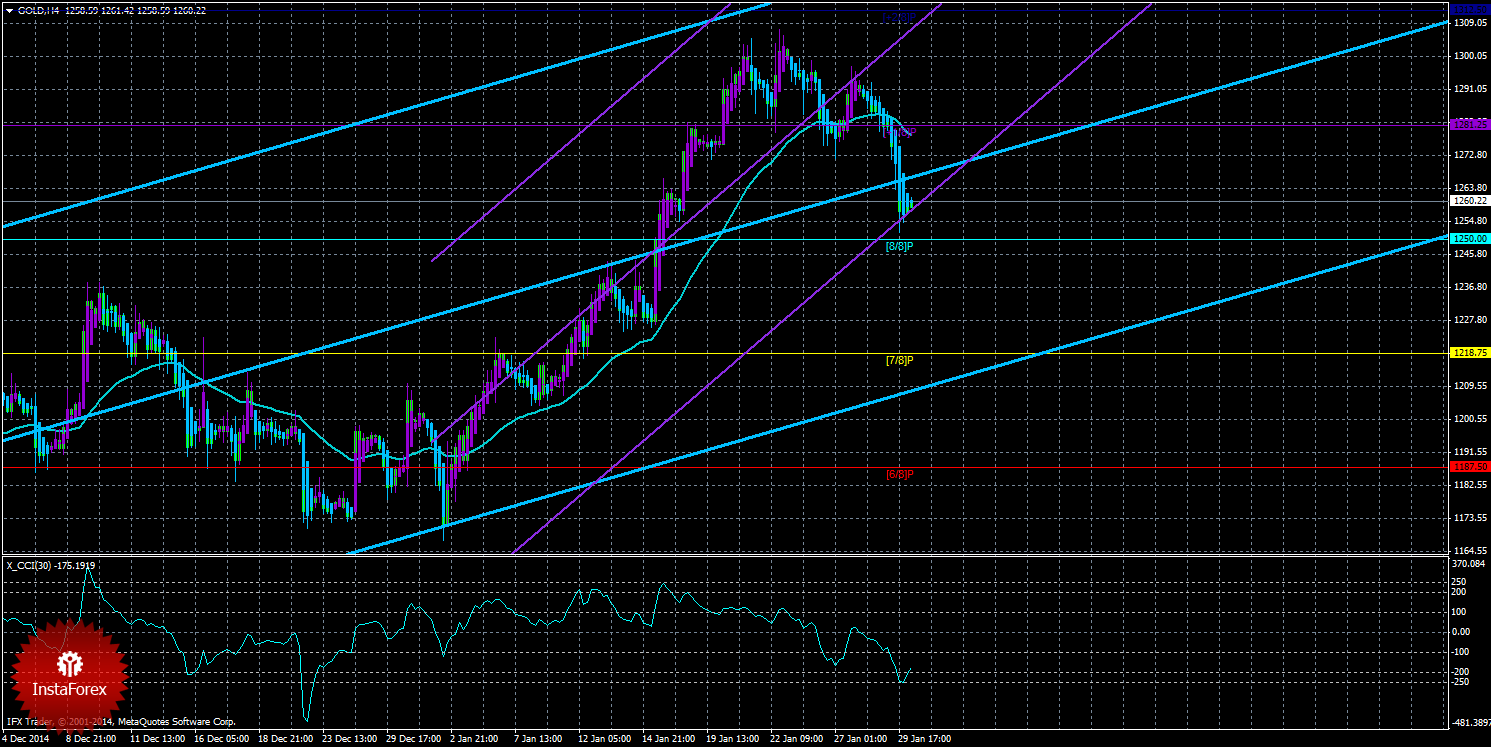Click the 0.00 CCI scale value

click(1463, 631)
